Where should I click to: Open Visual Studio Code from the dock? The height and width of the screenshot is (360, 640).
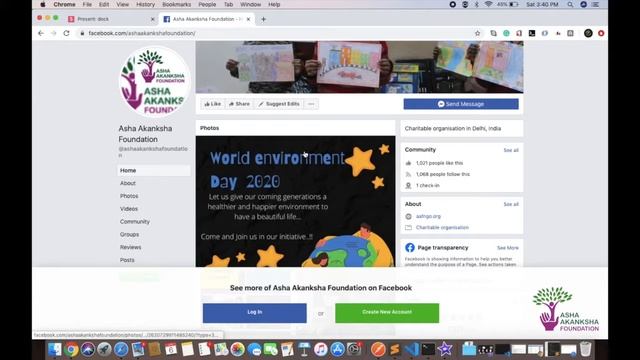(411, 349)
